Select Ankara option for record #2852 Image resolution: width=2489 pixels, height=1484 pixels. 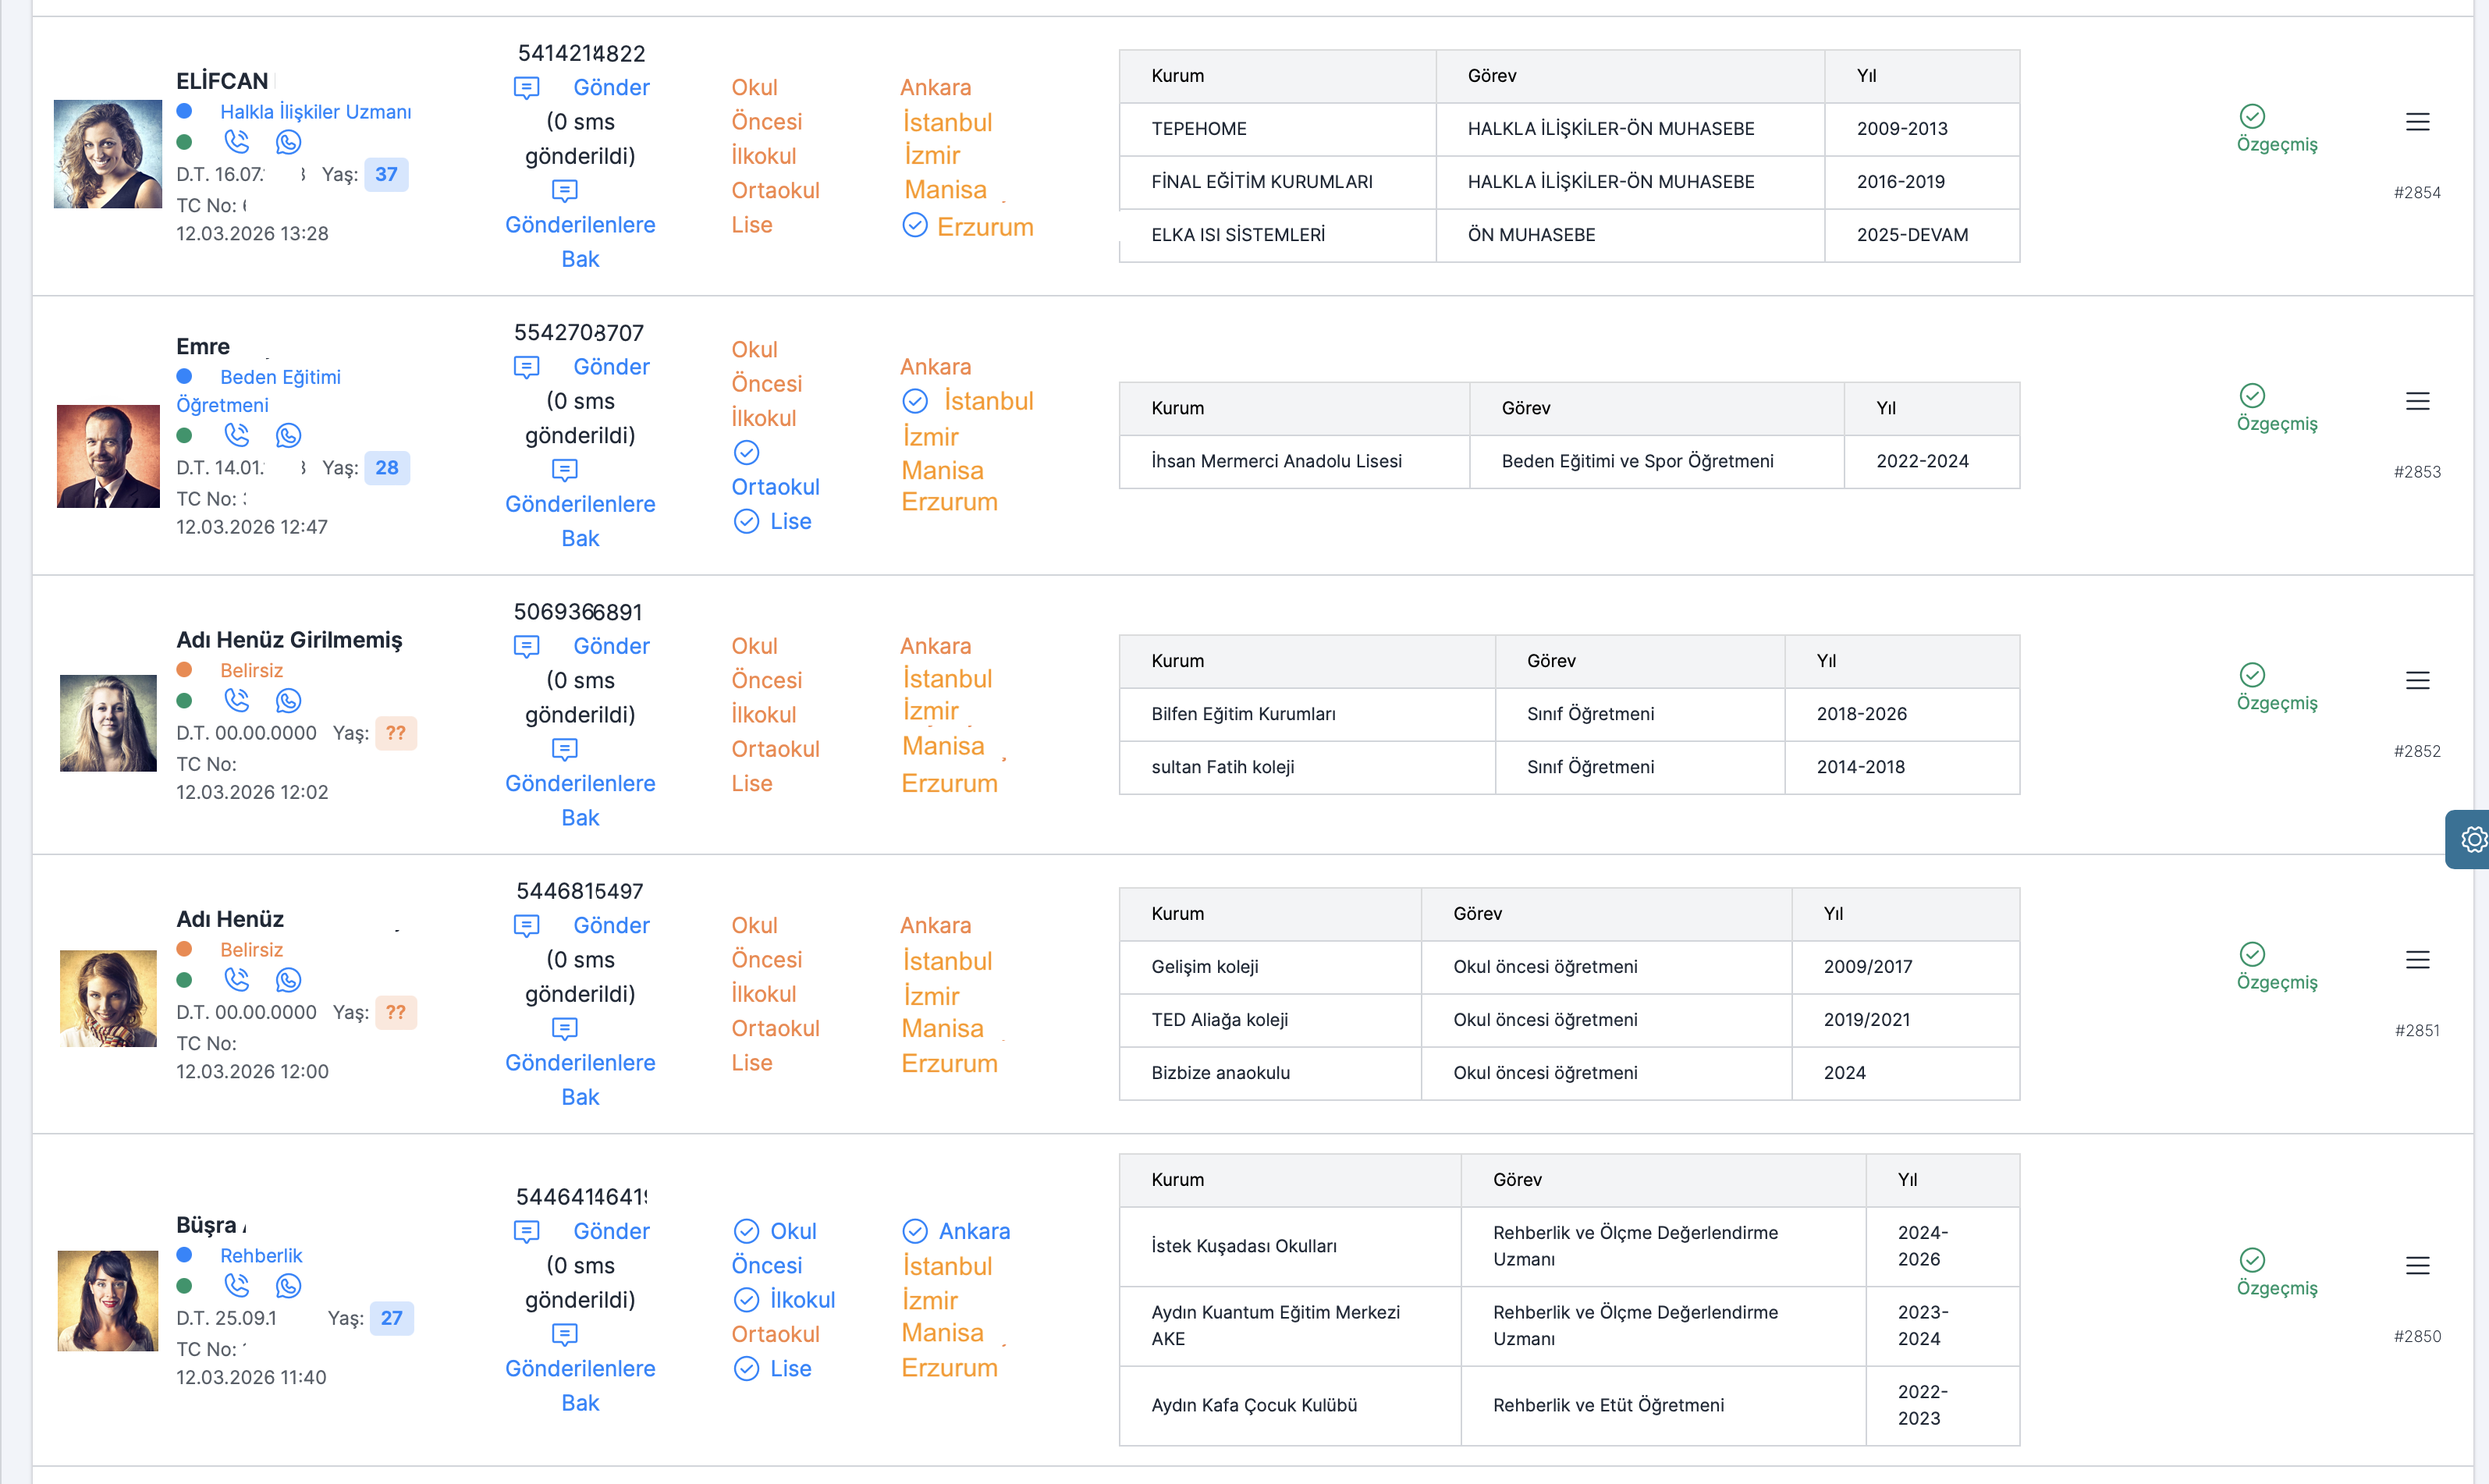click(x=935, y=646)
